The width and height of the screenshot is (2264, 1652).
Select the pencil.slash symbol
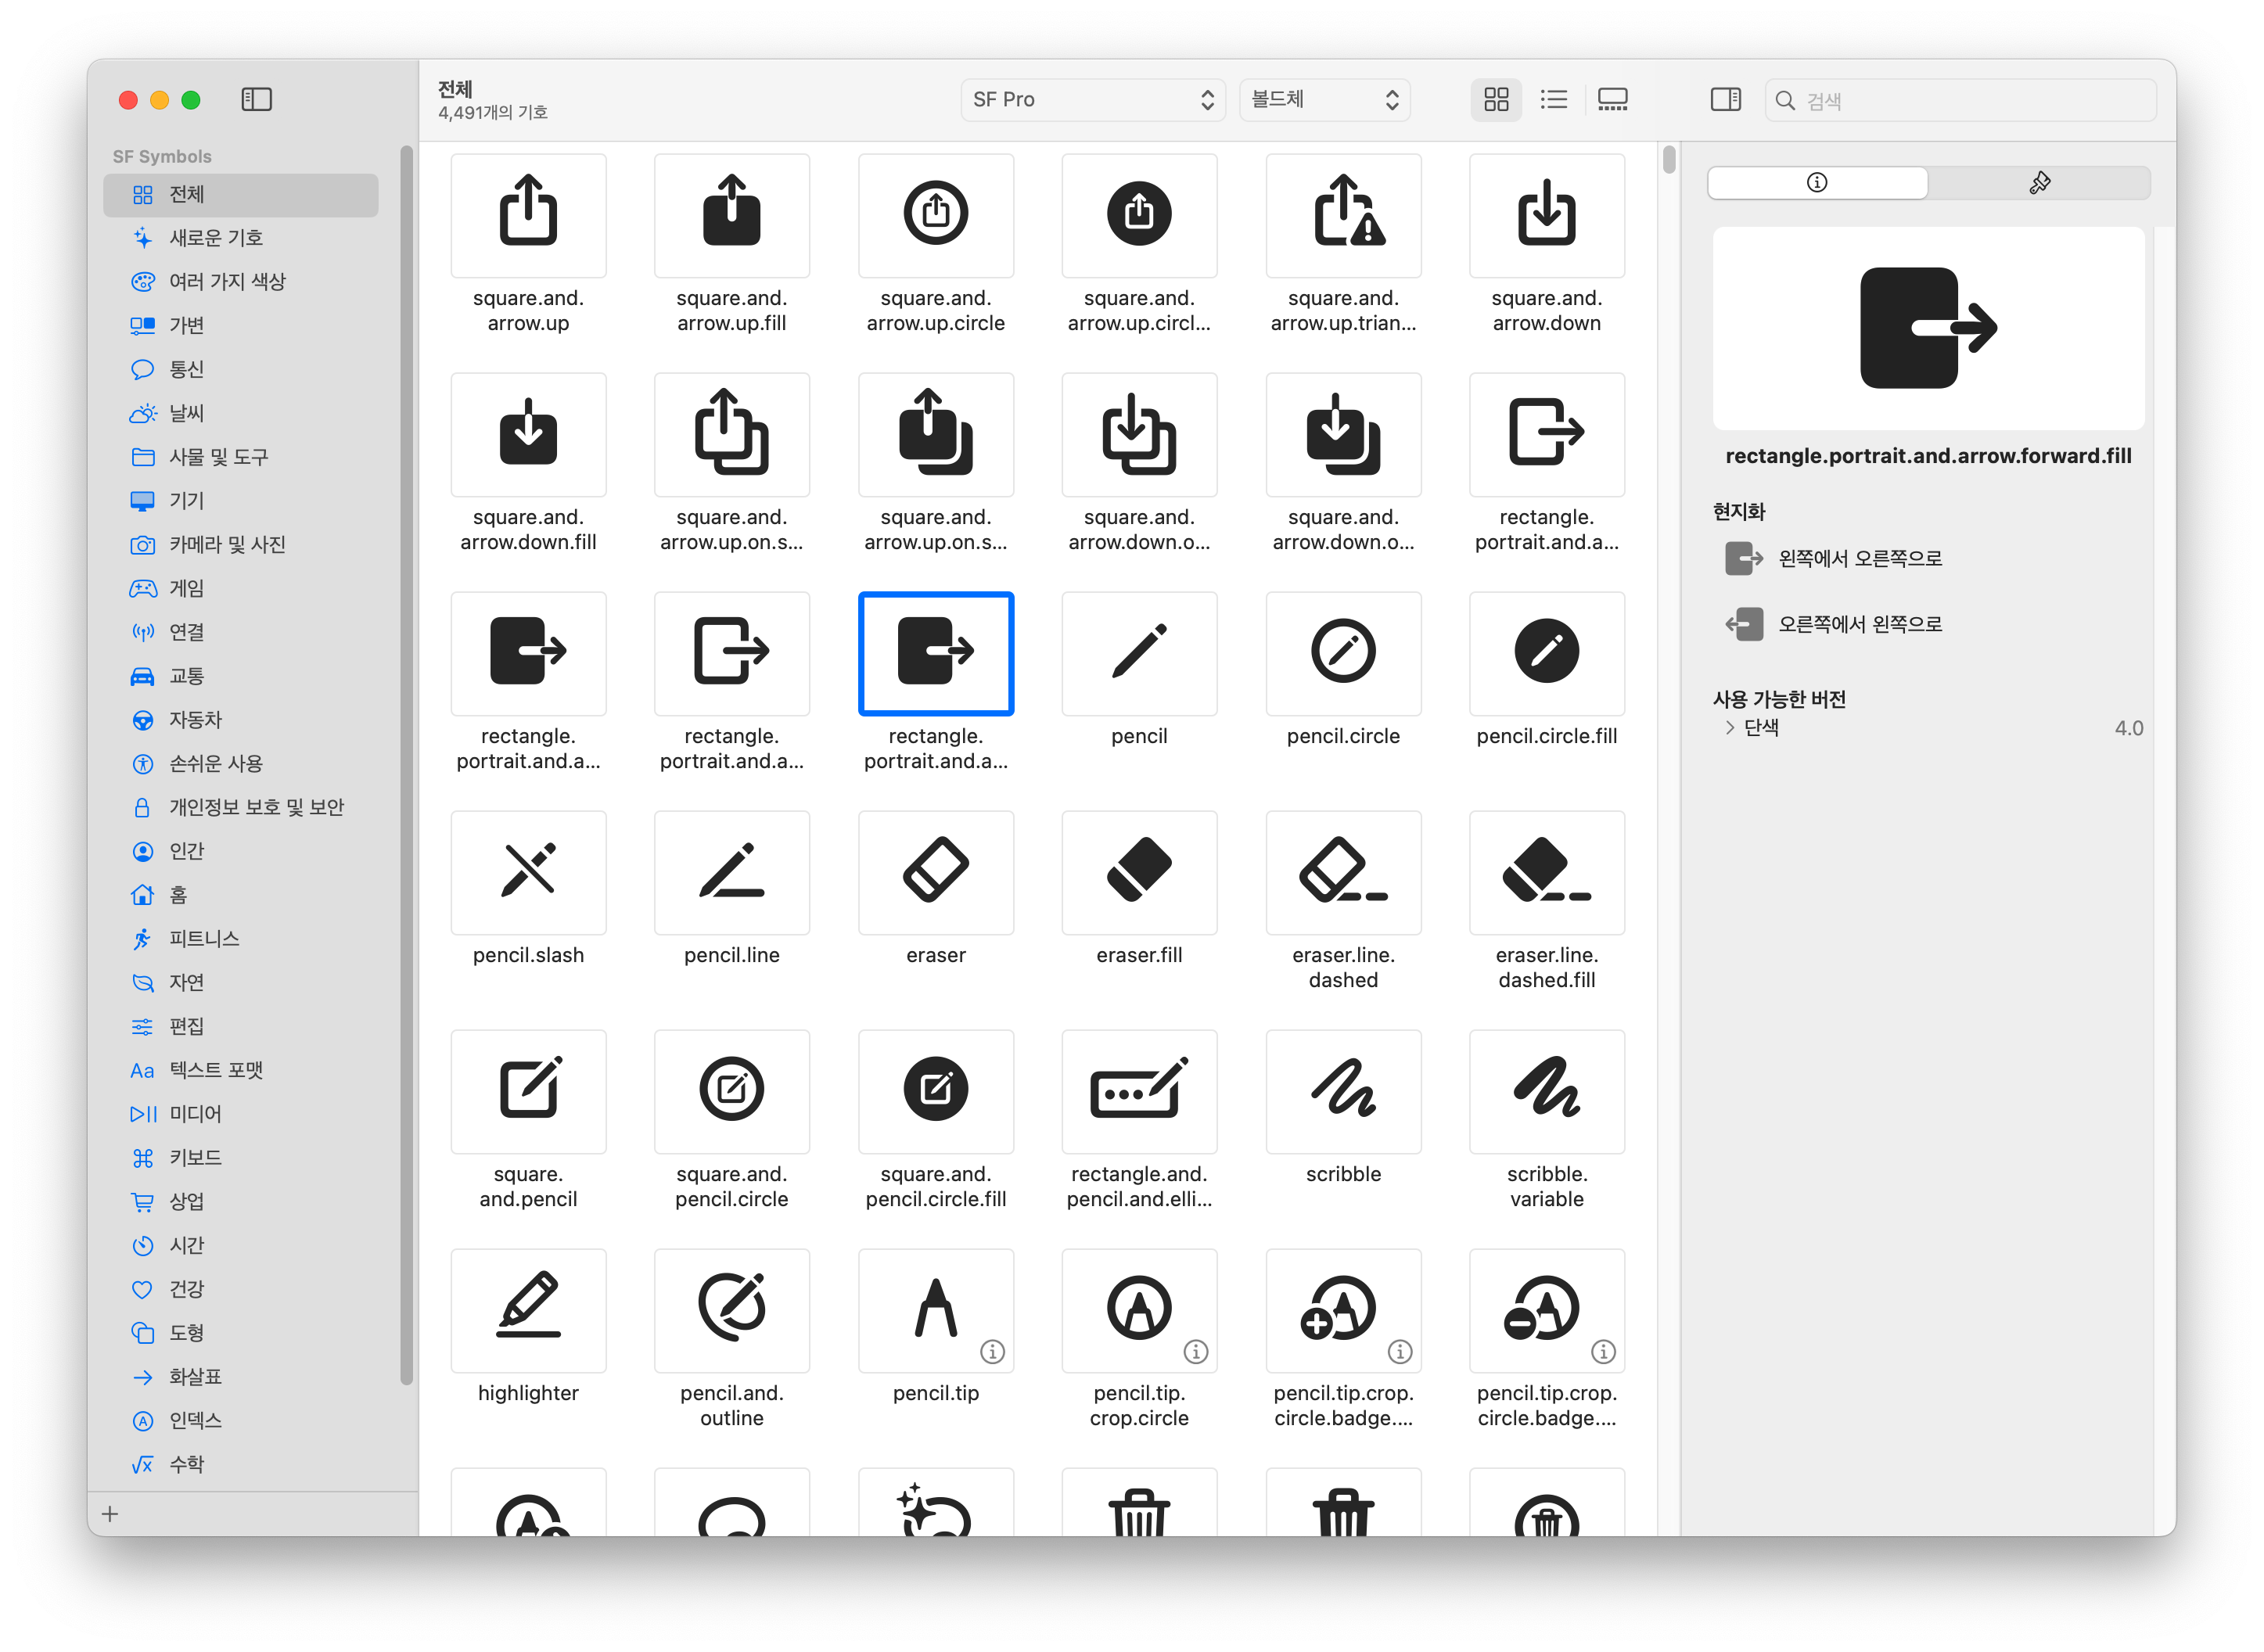528,872
